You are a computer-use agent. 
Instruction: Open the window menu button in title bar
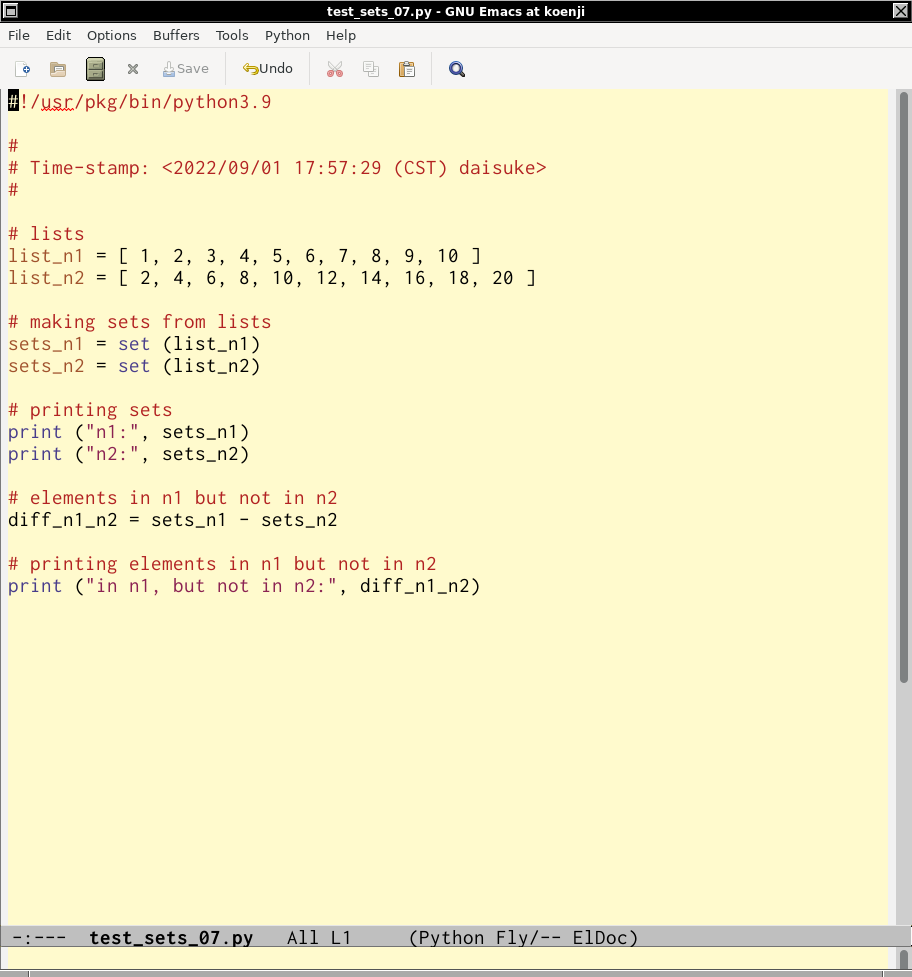click(x=11, y=10)
